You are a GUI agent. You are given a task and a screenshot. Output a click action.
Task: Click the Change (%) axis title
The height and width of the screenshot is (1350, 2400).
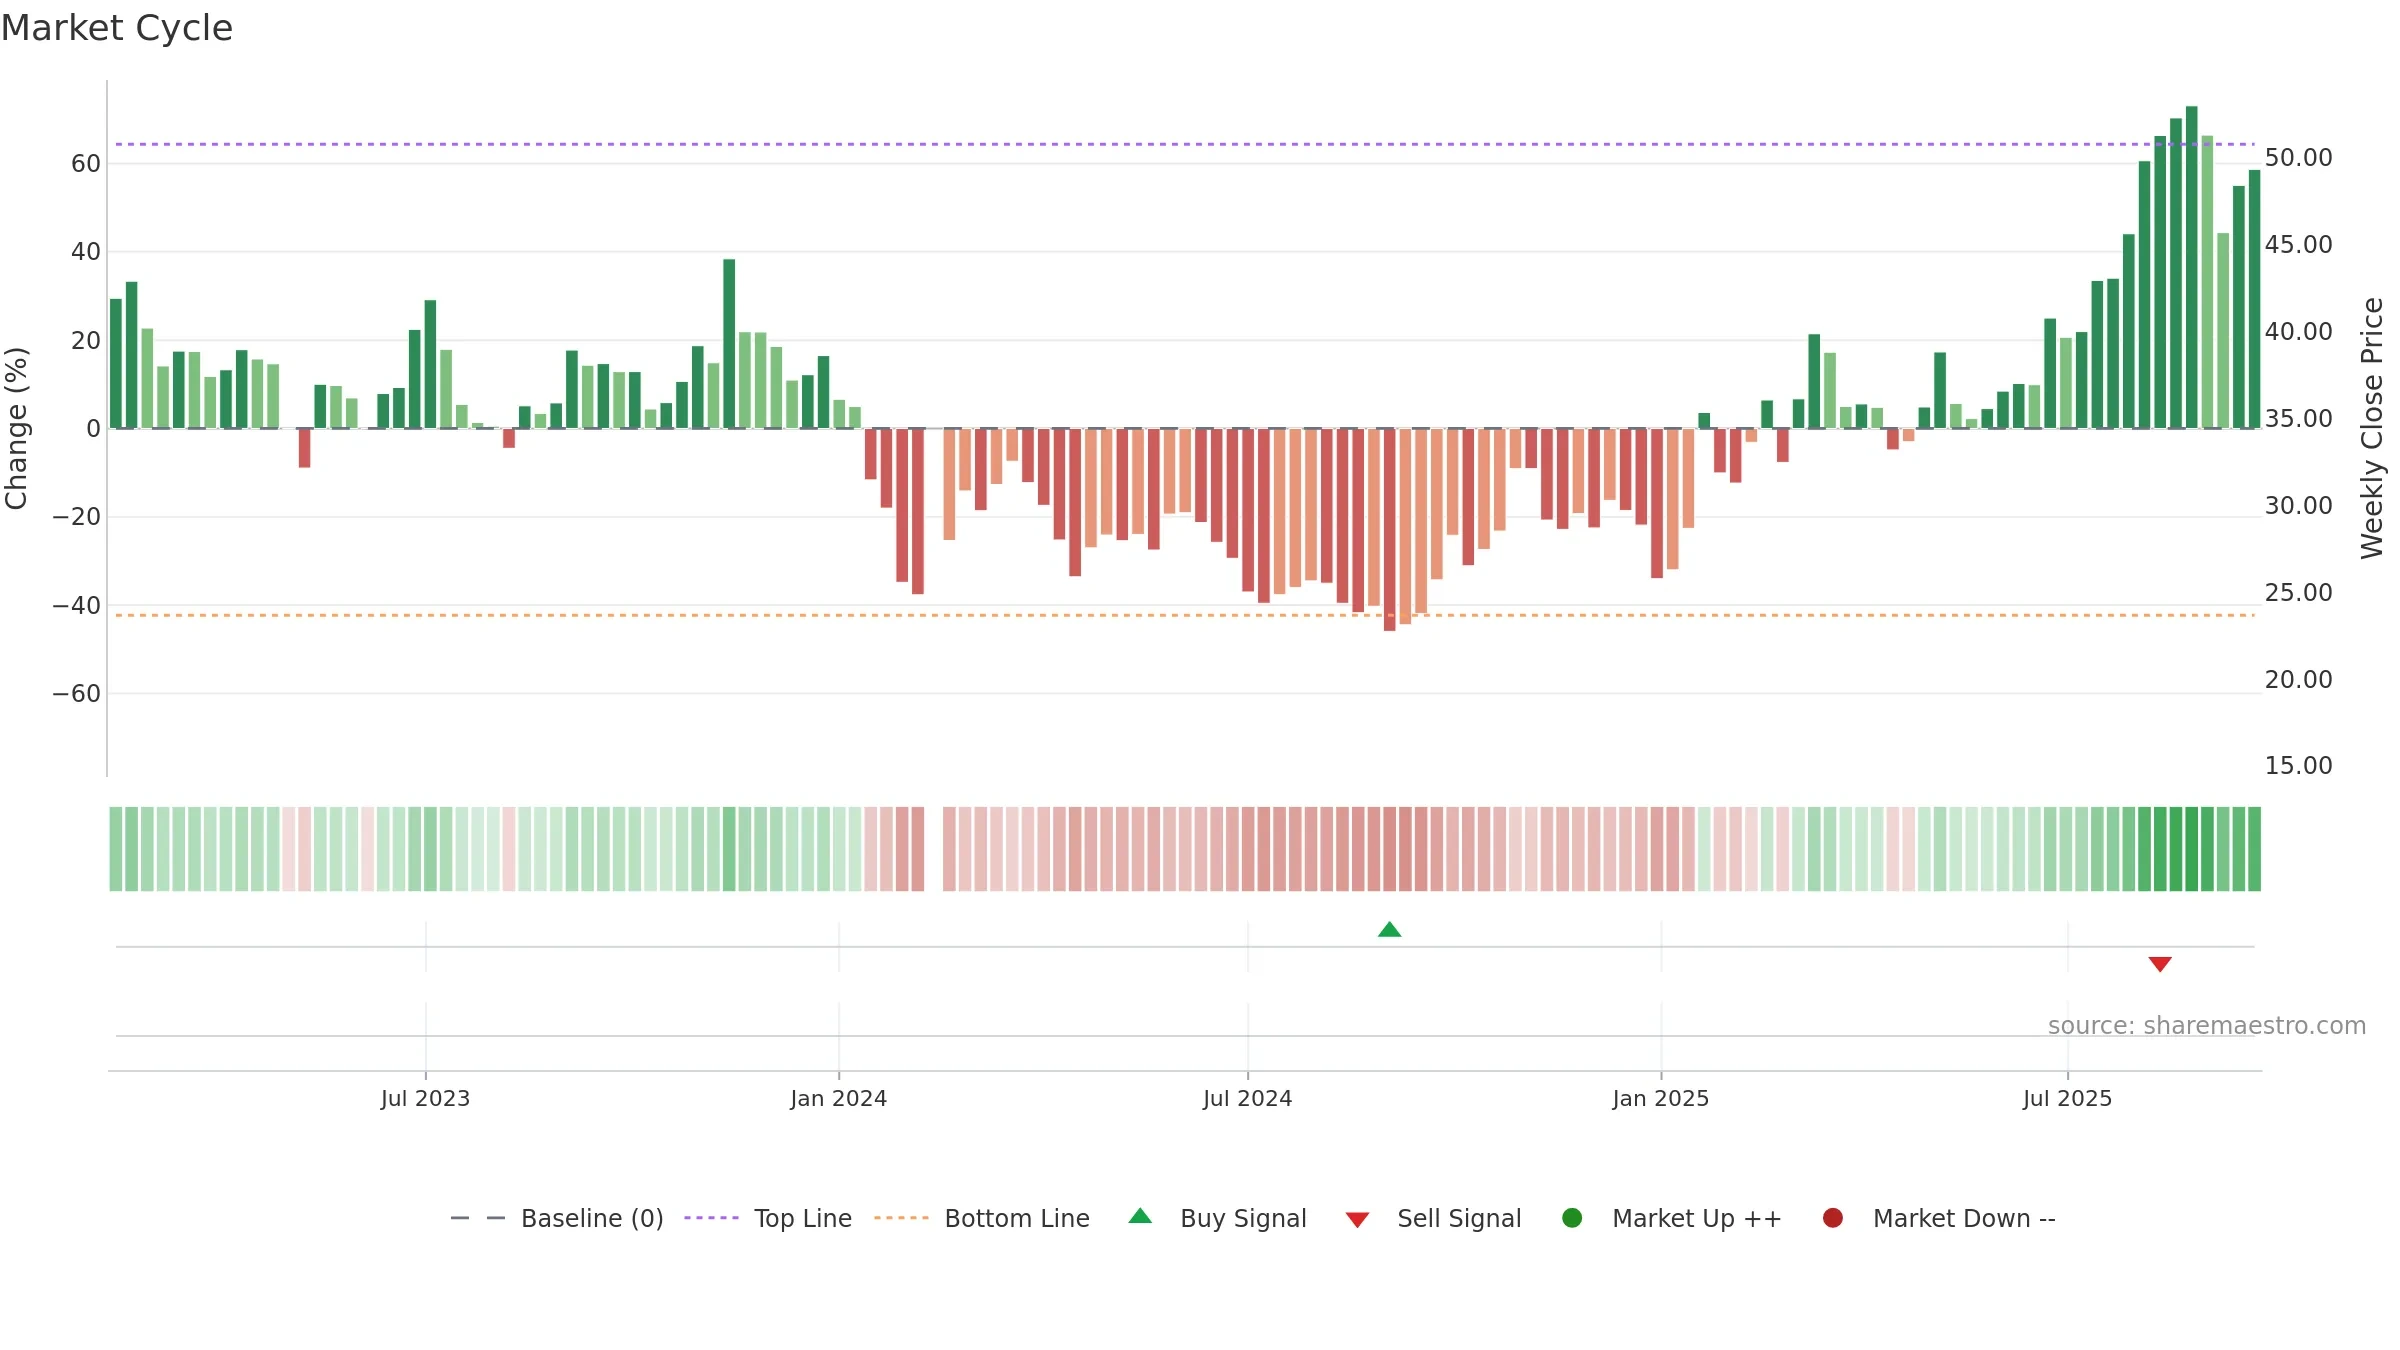16,428
